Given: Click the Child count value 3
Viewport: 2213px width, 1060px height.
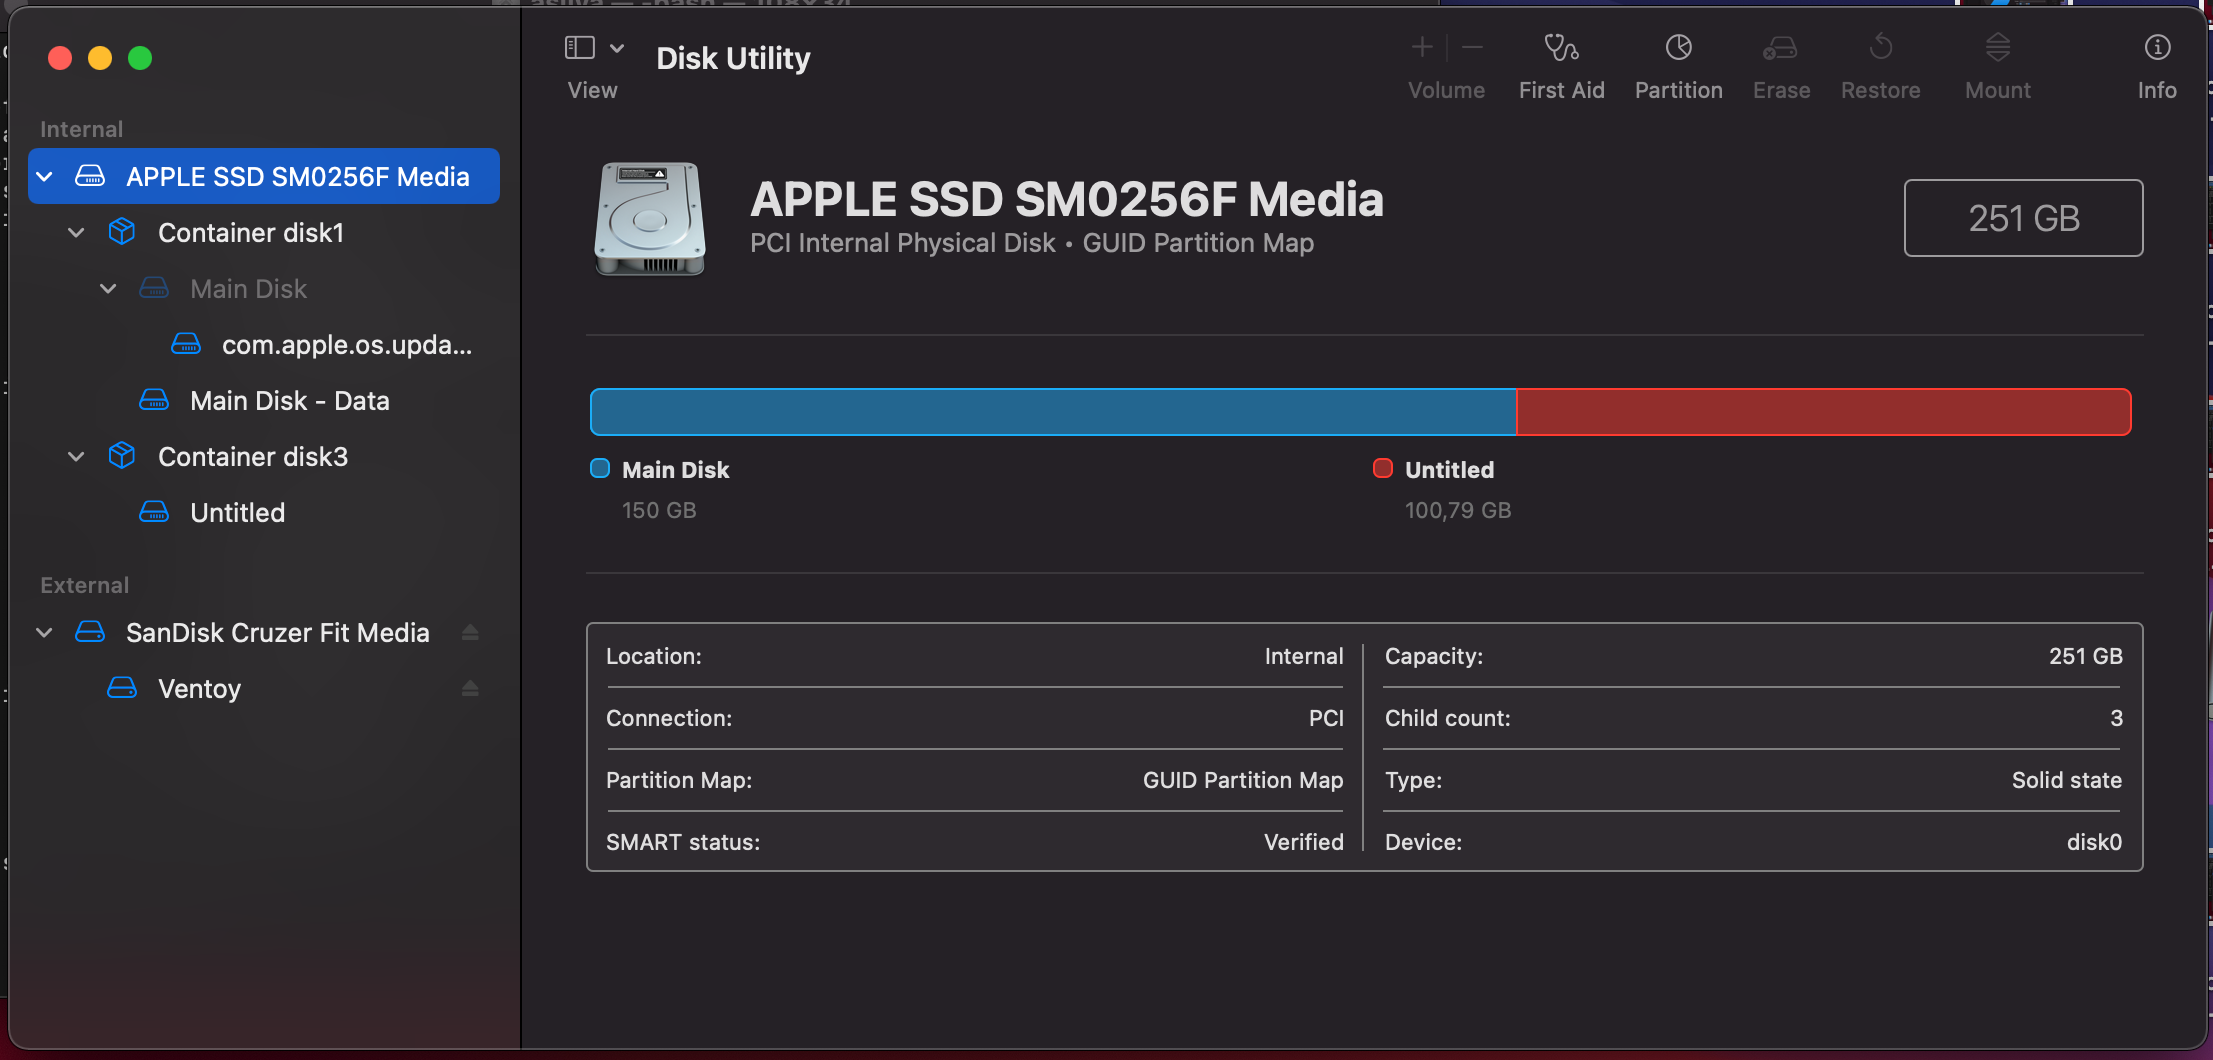Looking at the screenshot, I should (2116, 718).
